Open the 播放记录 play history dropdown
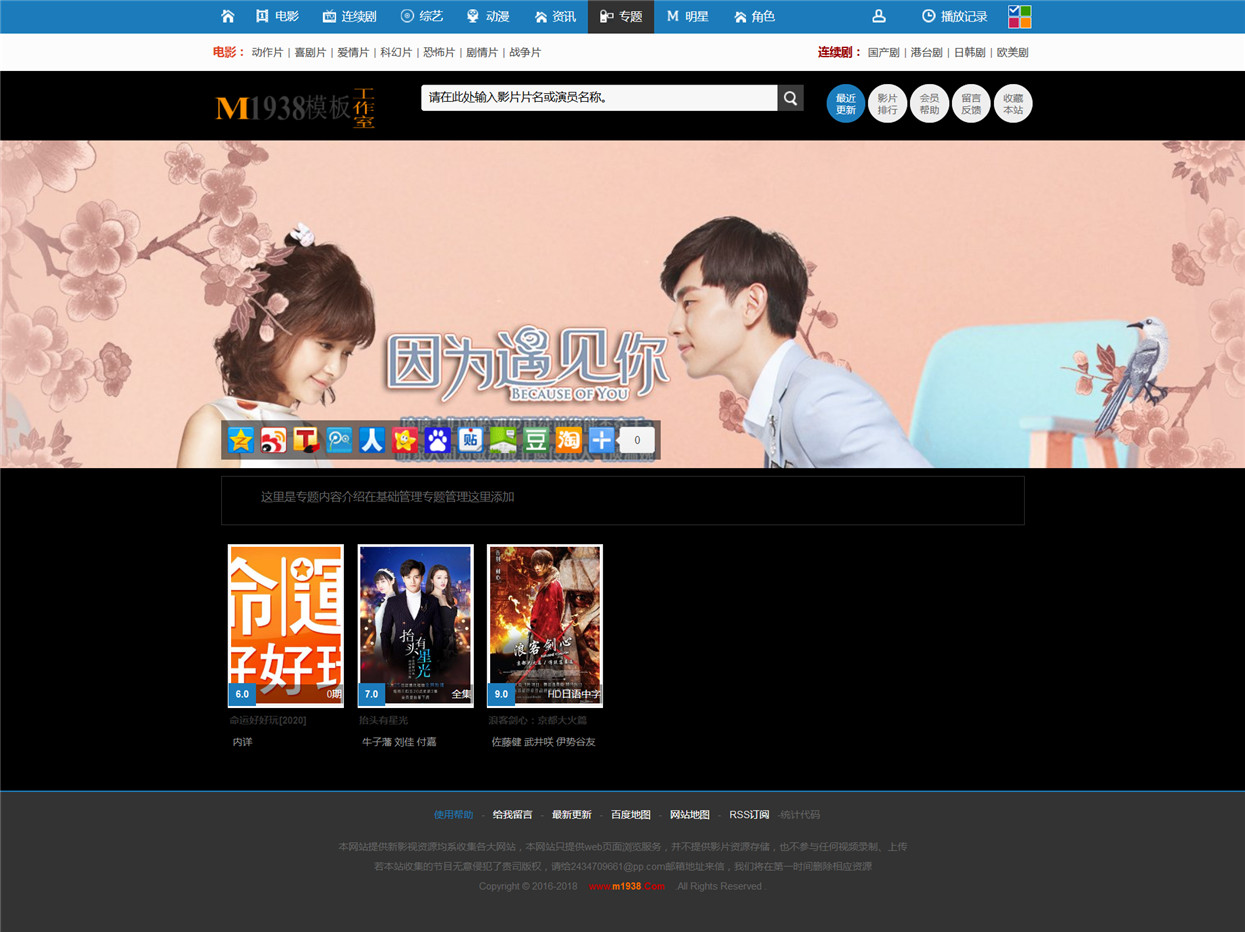Viewport: 1245px width, 932px height. (954, 16)
